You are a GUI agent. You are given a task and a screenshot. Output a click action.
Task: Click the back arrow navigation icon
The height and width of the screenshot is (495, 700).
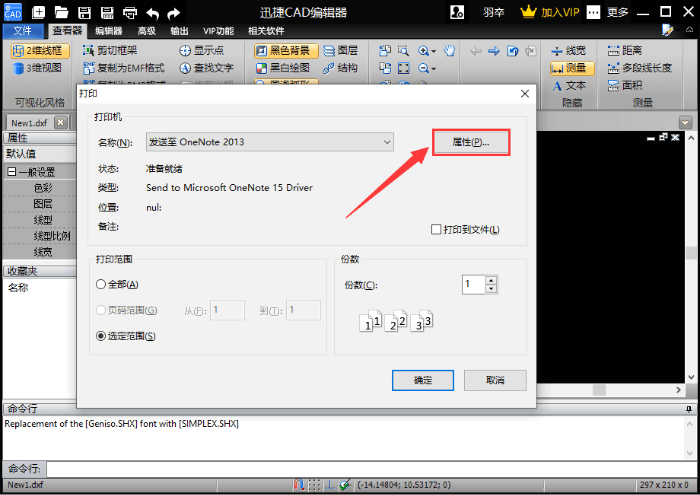[476, 51]
